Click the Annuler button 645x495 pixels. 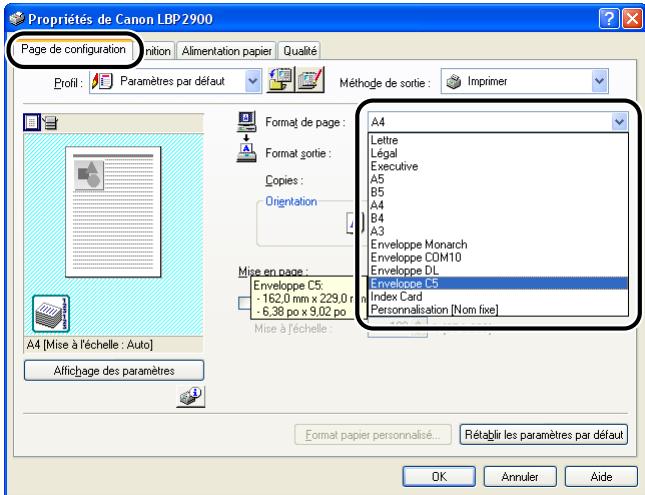pyautogui.click(x=520, y=476)
